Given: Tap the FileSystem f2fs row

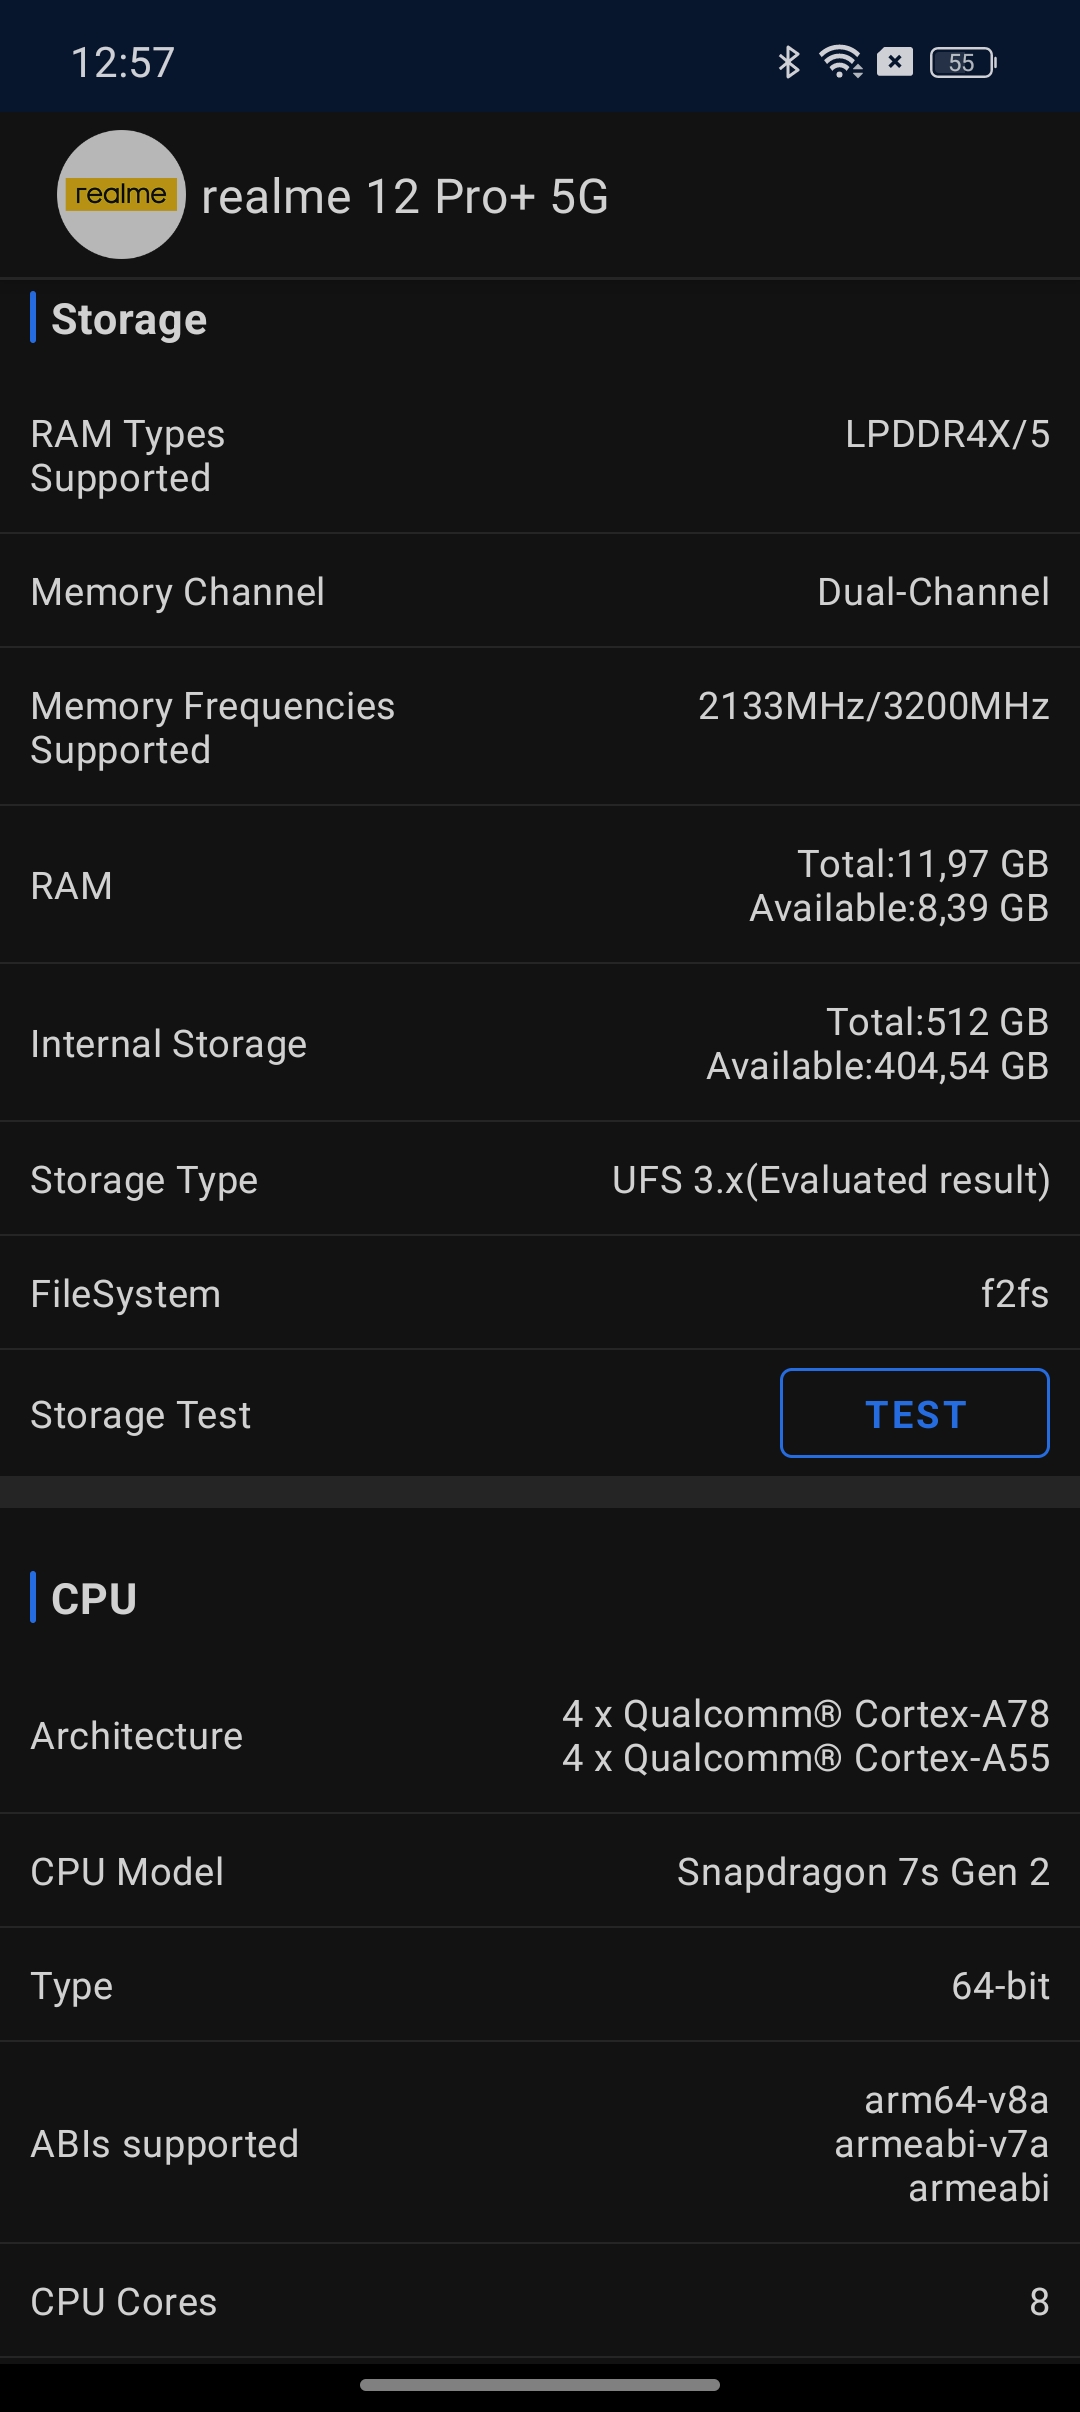Looking at the screenshot, I should click(540, 1294).
